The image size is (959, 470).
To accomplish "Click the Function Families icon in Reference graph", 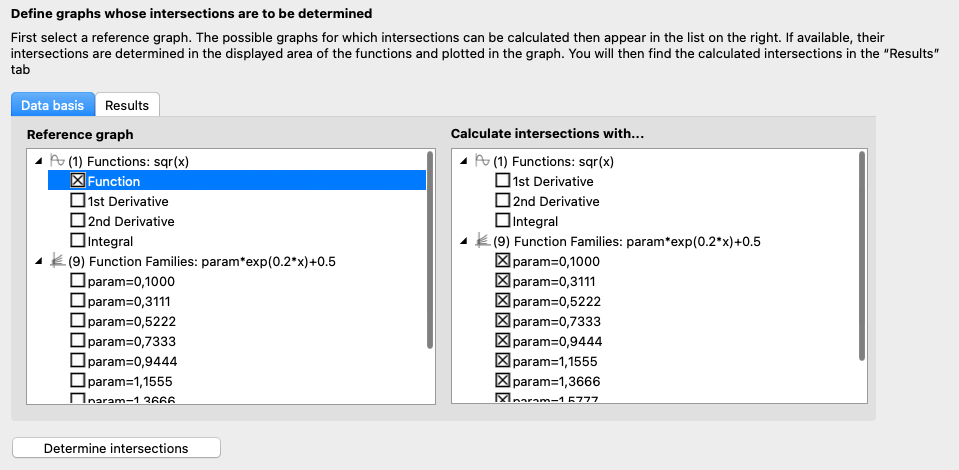I will pyautogui.click(x=57, y=261).
